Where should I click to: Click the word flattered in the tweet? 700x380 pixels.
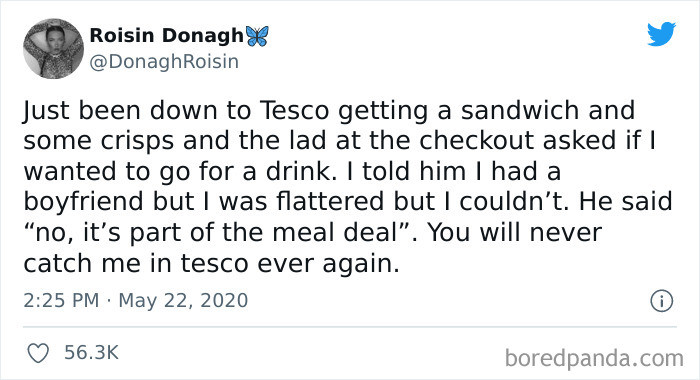point(330,201)
